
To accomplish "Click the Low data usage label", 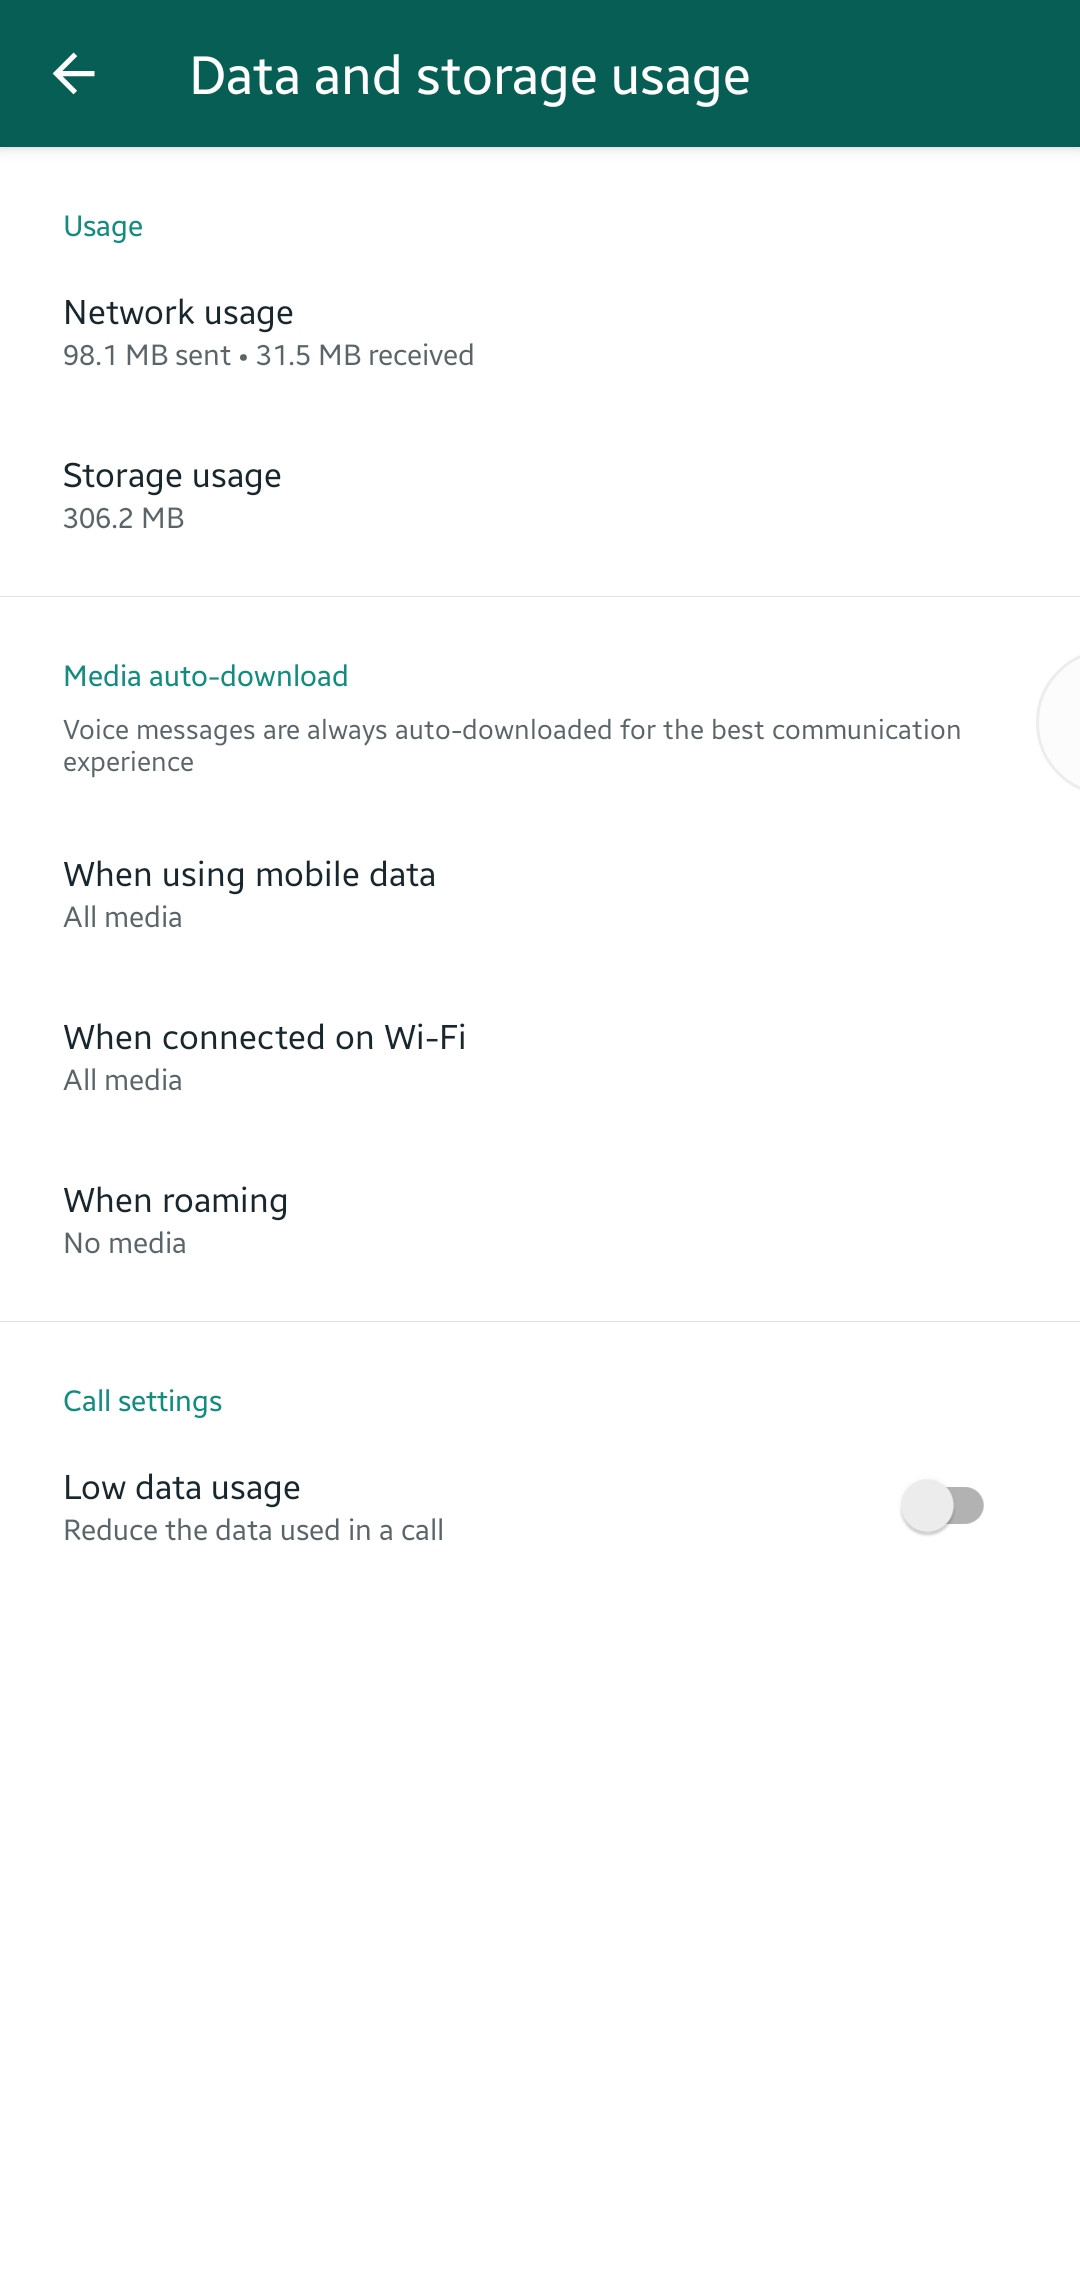I will click(x=182, y=1487).
